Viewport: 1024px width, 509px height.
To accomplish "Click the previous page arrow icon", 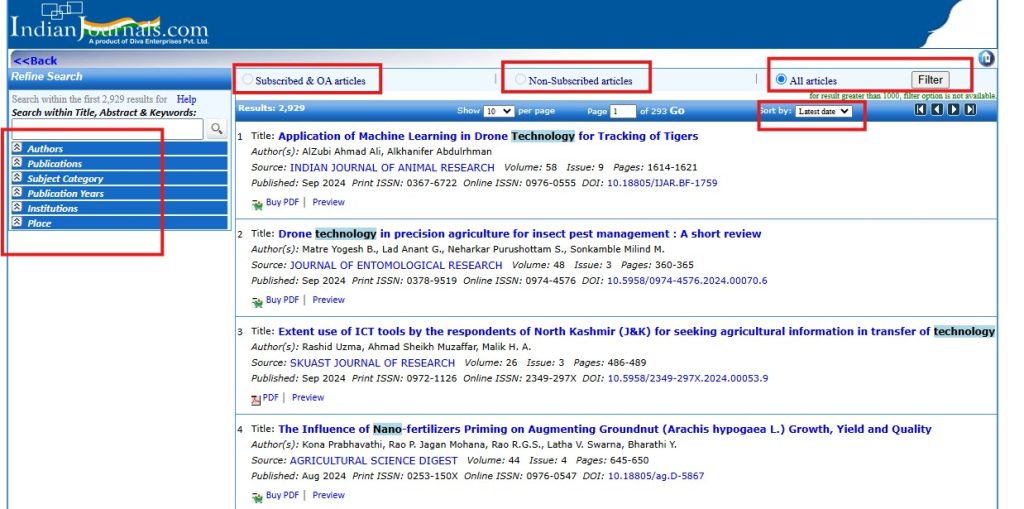I will (937, 110).
